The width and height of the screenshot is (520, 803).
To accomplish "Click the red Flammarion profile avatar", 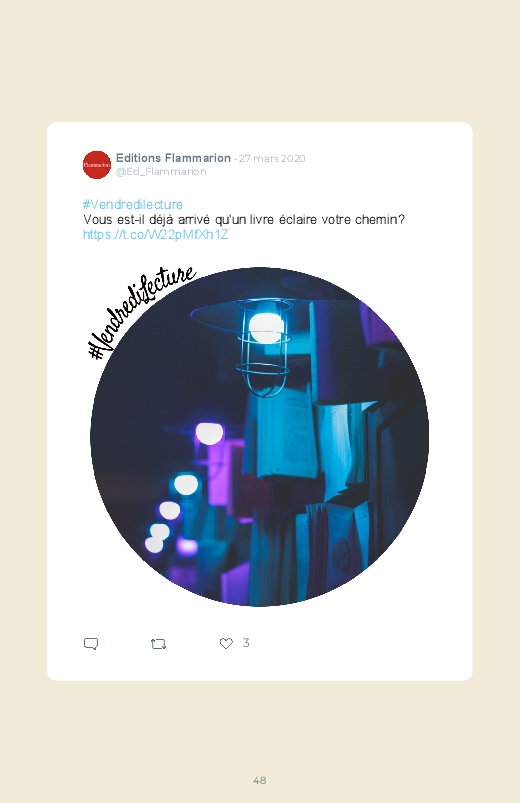I will point(97,165).
